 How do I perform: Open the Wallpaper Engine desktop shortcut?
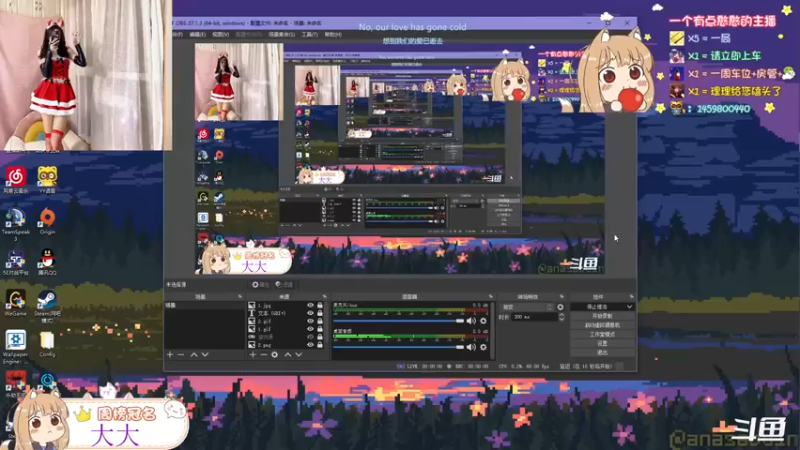16,346
